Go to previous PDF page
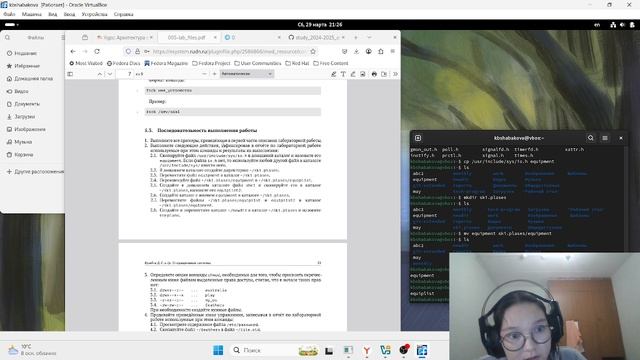 (x=100, y=74)
